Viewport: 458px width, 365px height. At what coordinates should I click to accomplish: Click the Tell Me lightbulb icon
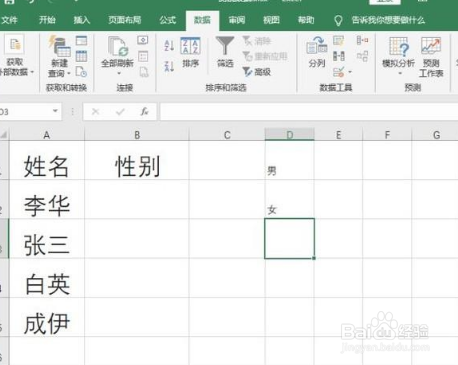(x=338, y=21)
